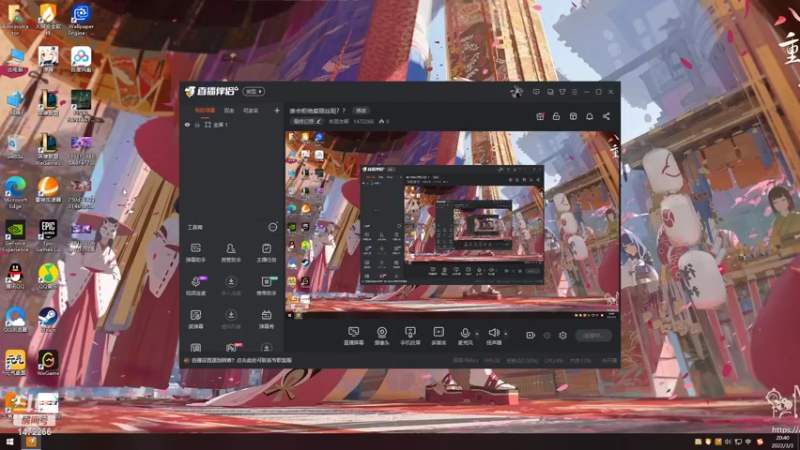Add a new scene with plus button

point(277,110)
